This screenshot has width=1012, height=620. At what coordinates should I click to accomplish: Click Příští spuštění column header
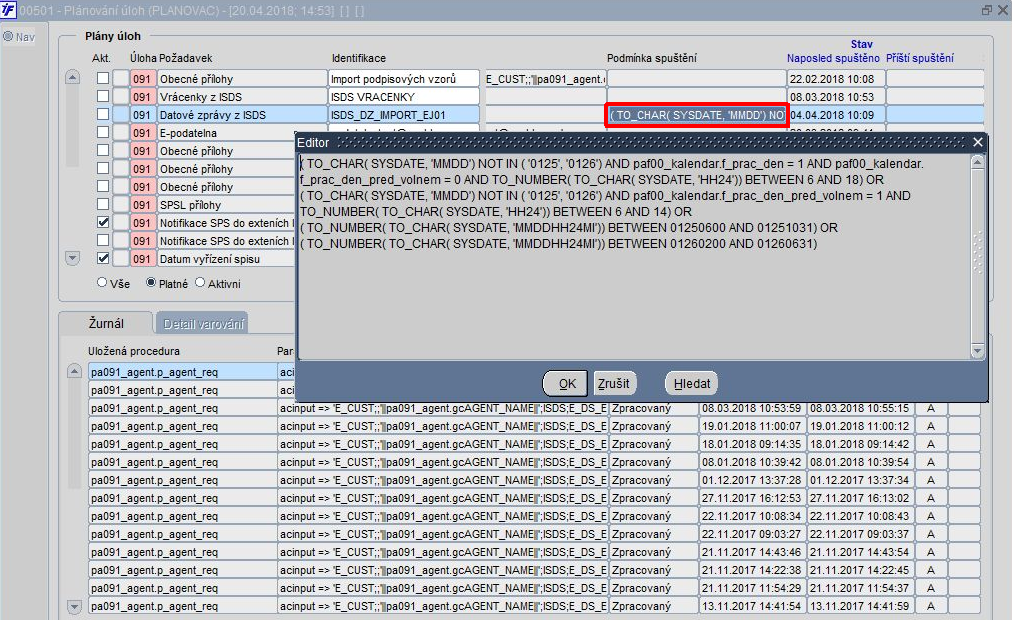point(919,58)
